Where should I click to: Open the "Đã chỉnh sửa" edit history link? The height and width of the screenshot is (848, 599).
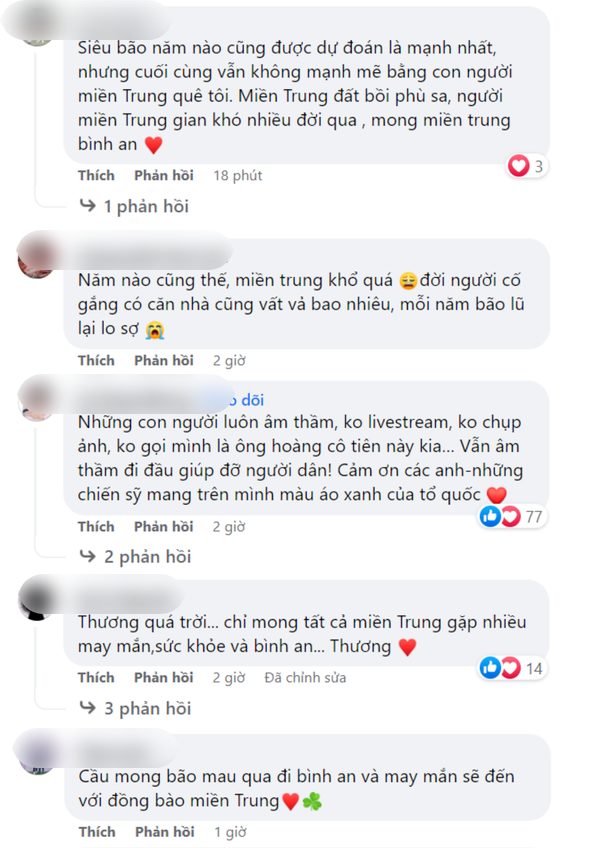(305, 678)
